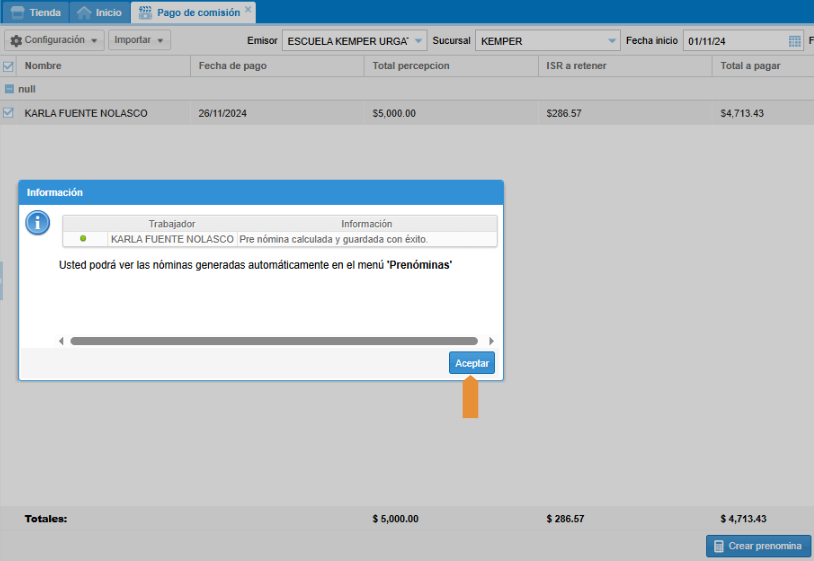Uncheck the KARLA FUENTE NOLASCO row checkbox
Viewport: 814px width, 561px height.
pyautogui.click(x=8, y=113)
